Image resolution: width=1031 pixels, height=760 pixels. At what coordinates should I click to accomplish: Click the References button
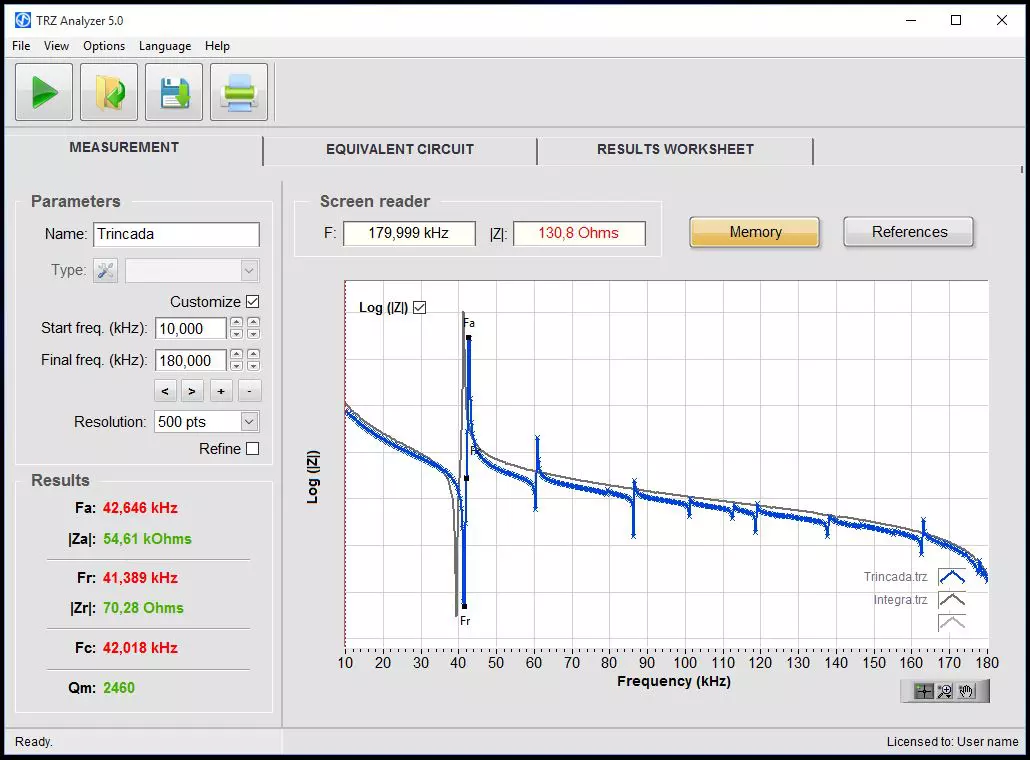909,232
